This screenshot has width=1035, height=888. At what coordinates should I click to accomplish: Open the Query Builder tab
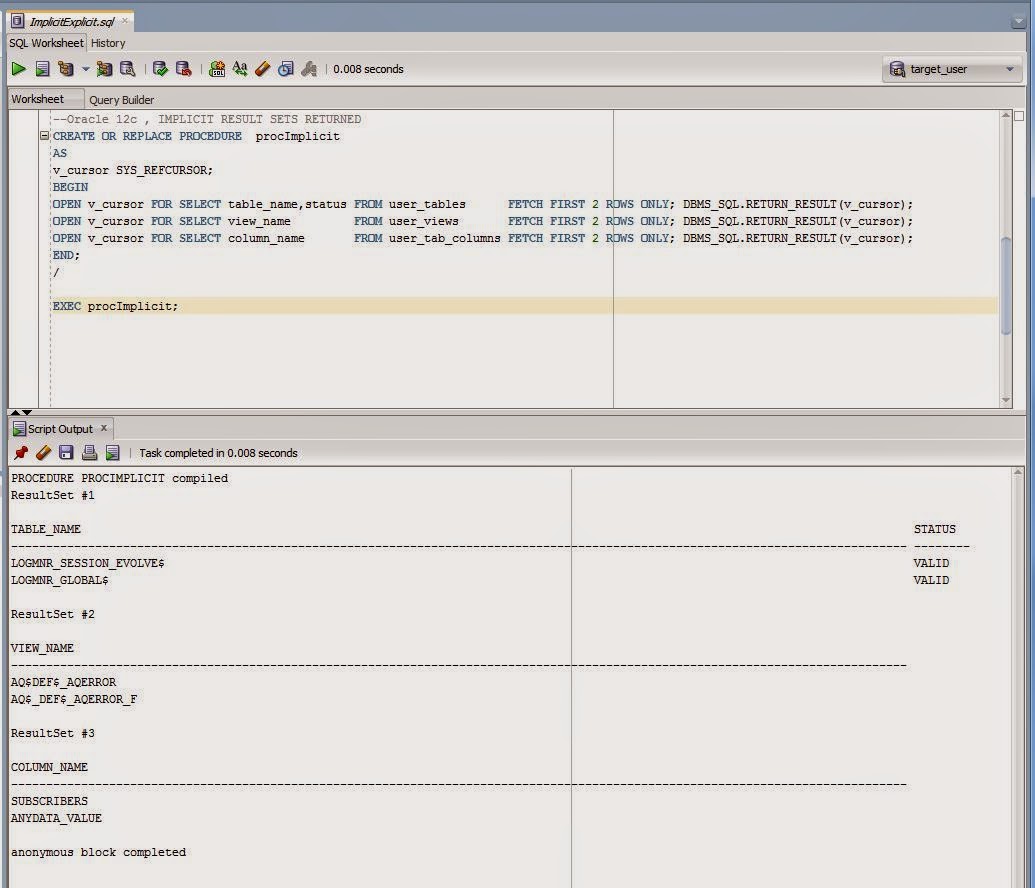pyautogui.click(x=120, y=99)
